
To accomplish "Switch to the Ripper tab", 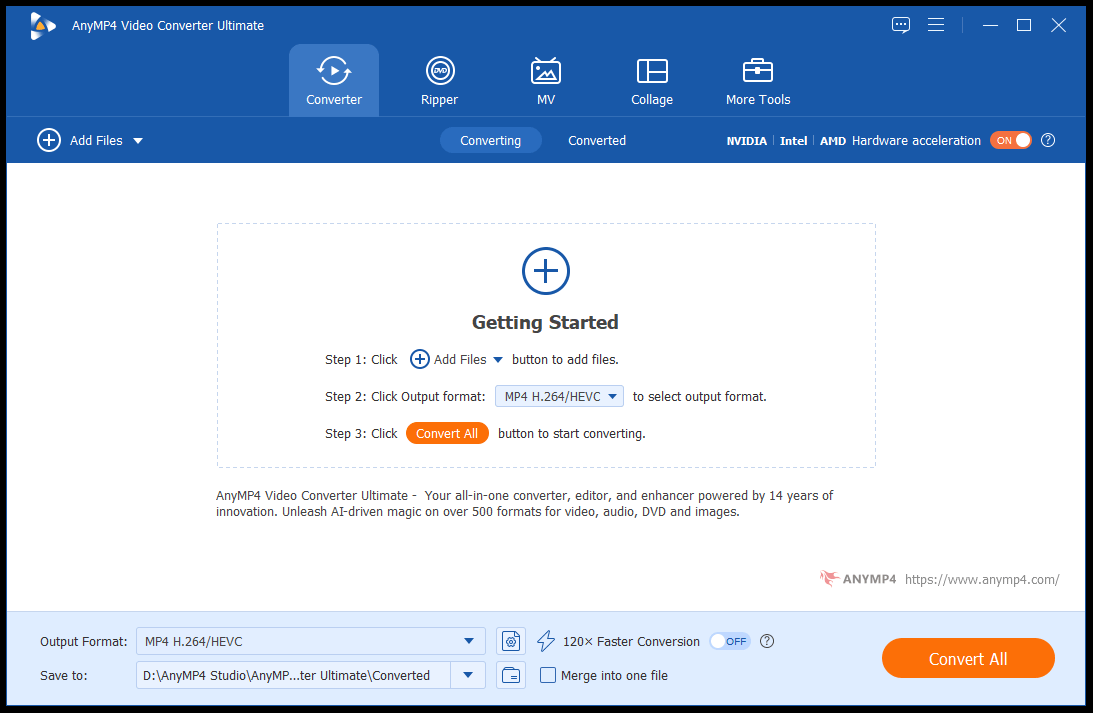I will coord(440,80).
